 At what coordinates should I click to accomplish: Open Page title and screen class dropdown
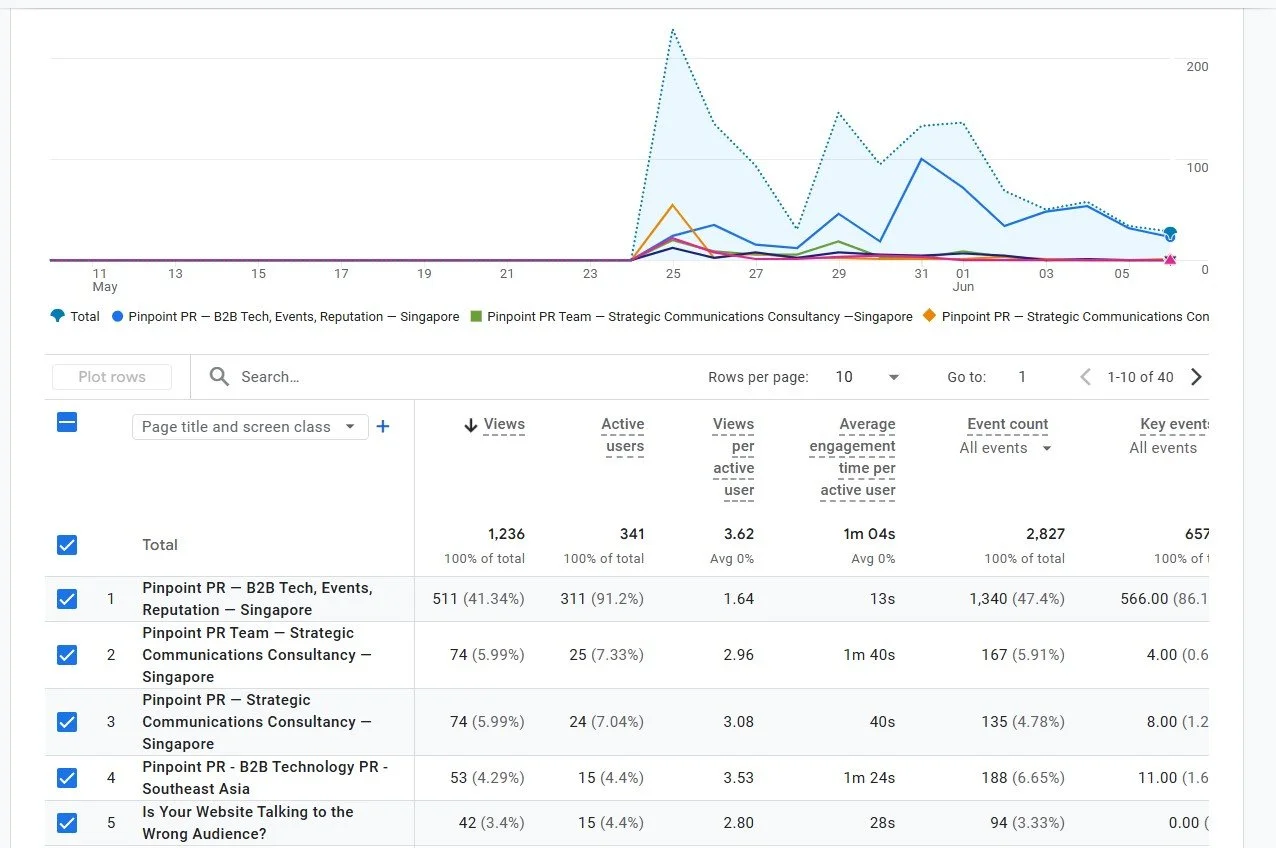pyautogui.click(x=250, y=427)
